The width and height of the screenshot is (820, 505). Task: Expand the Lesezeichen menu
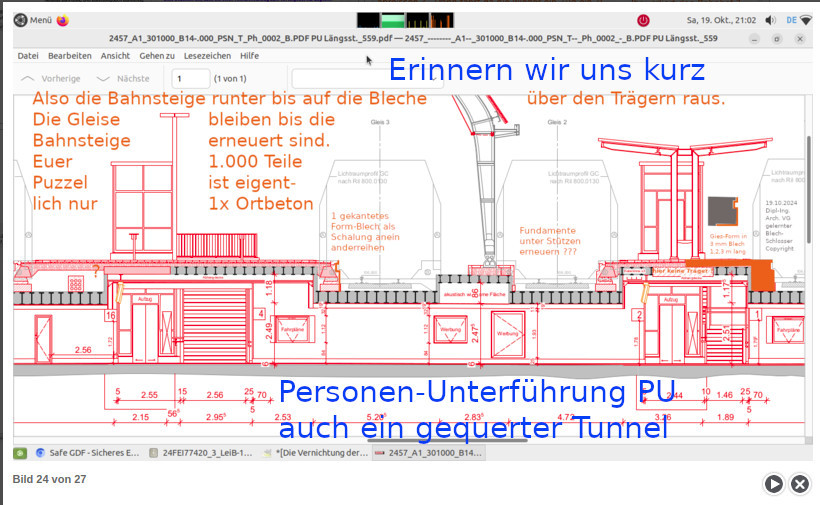207,56
